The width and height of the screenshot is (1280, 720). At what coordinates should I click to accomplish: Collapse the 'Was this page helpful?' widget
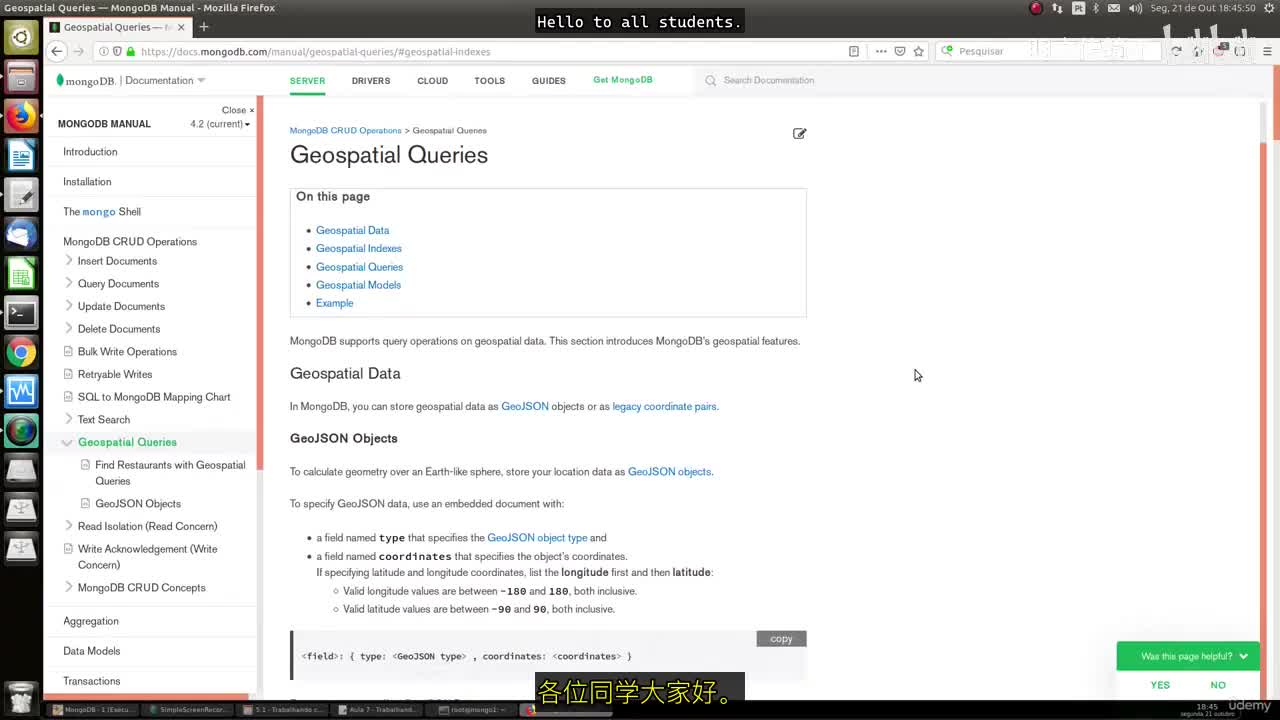pyautogui.click(x=1243, y=656)
